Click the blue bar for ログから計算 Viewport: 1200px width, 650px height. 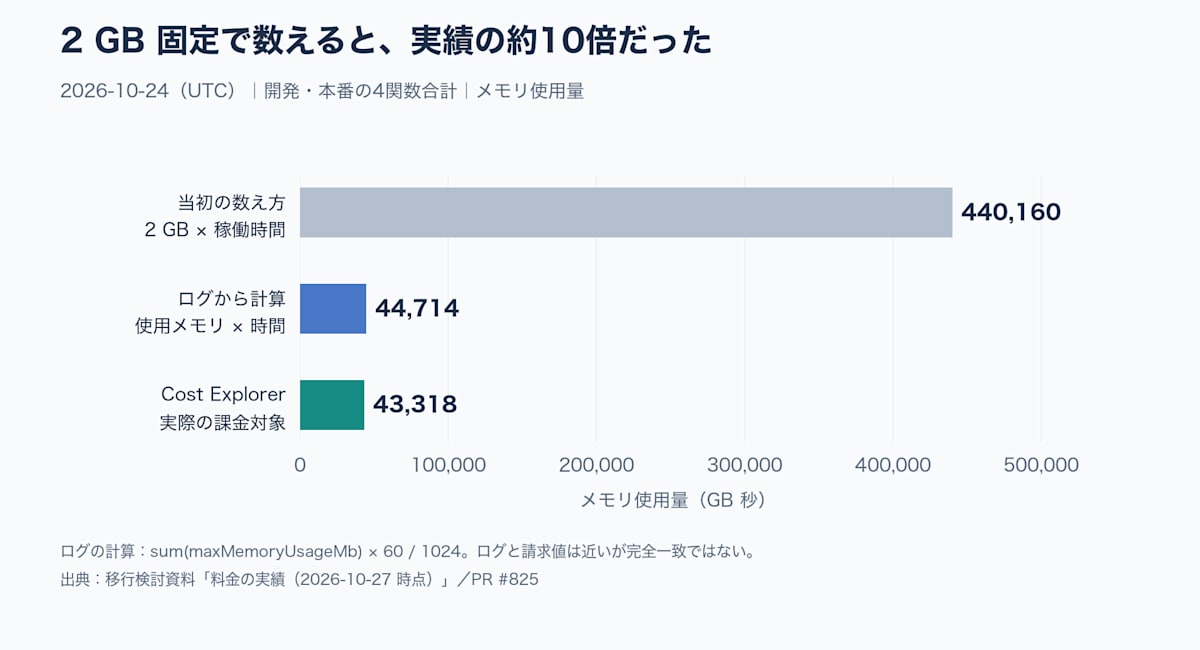pos(333,308)
